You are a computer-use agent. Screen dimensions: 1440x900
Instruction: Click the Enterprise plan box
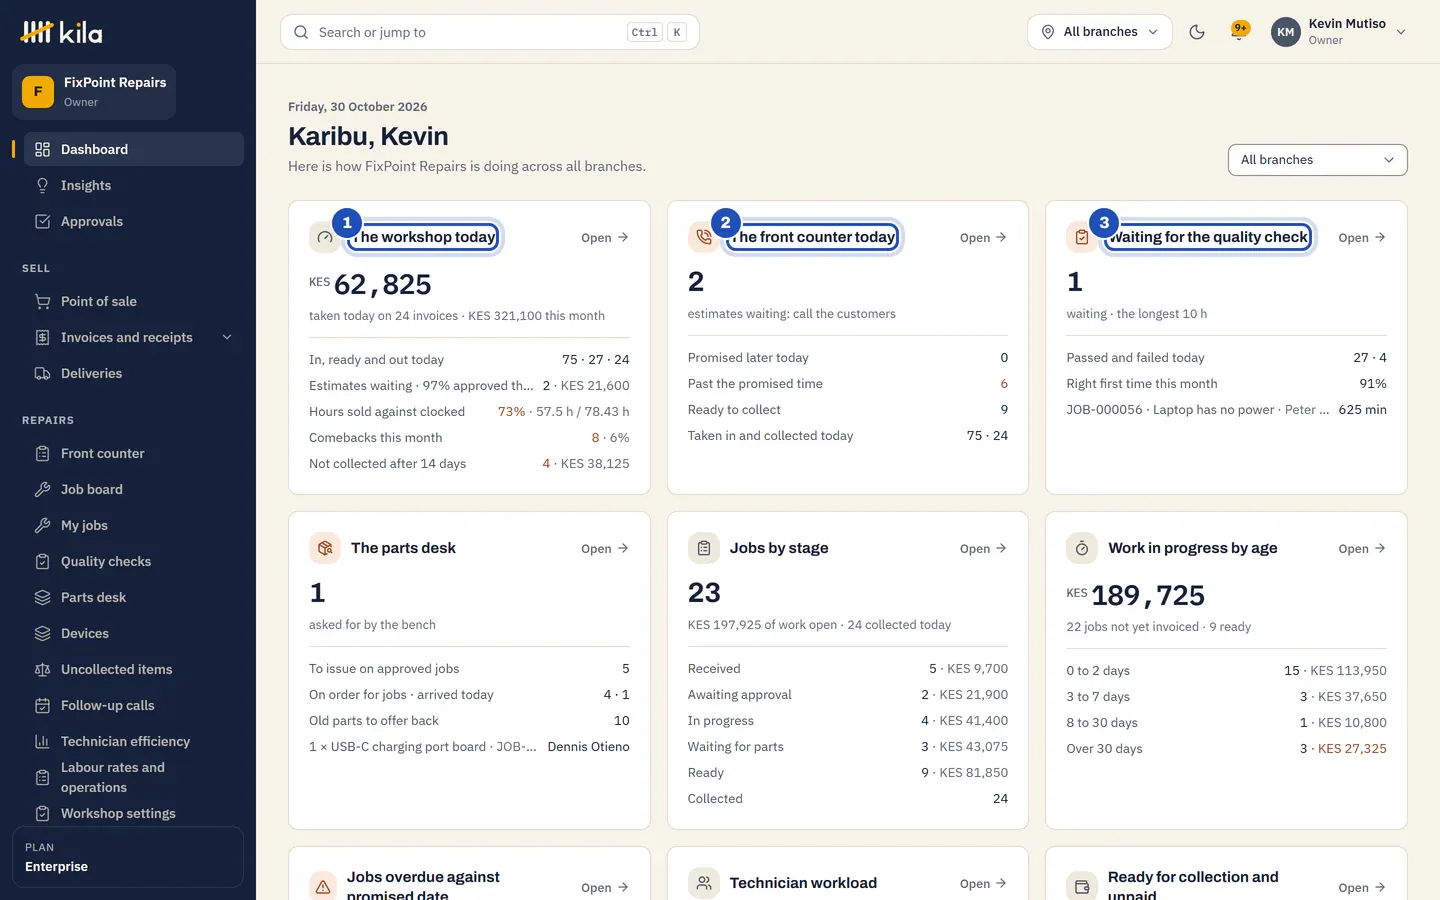click(128, 857)
